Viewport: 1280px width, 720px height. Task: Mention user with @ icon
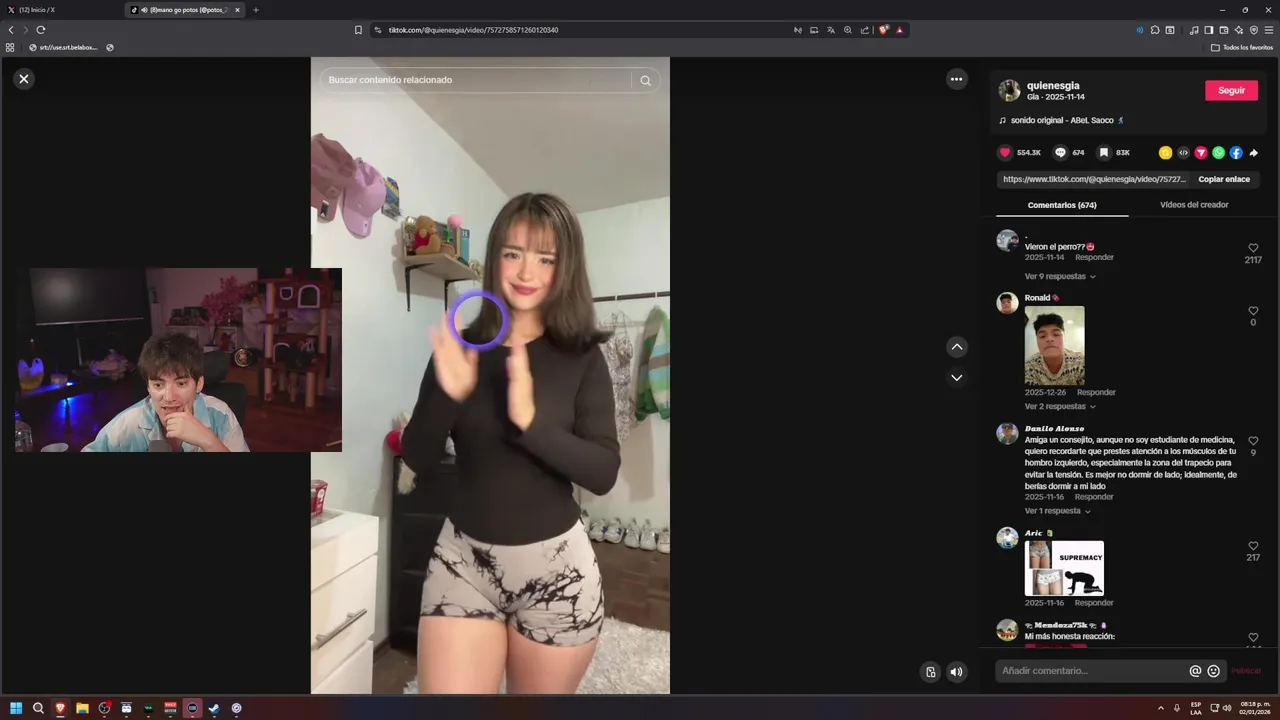1195,671
